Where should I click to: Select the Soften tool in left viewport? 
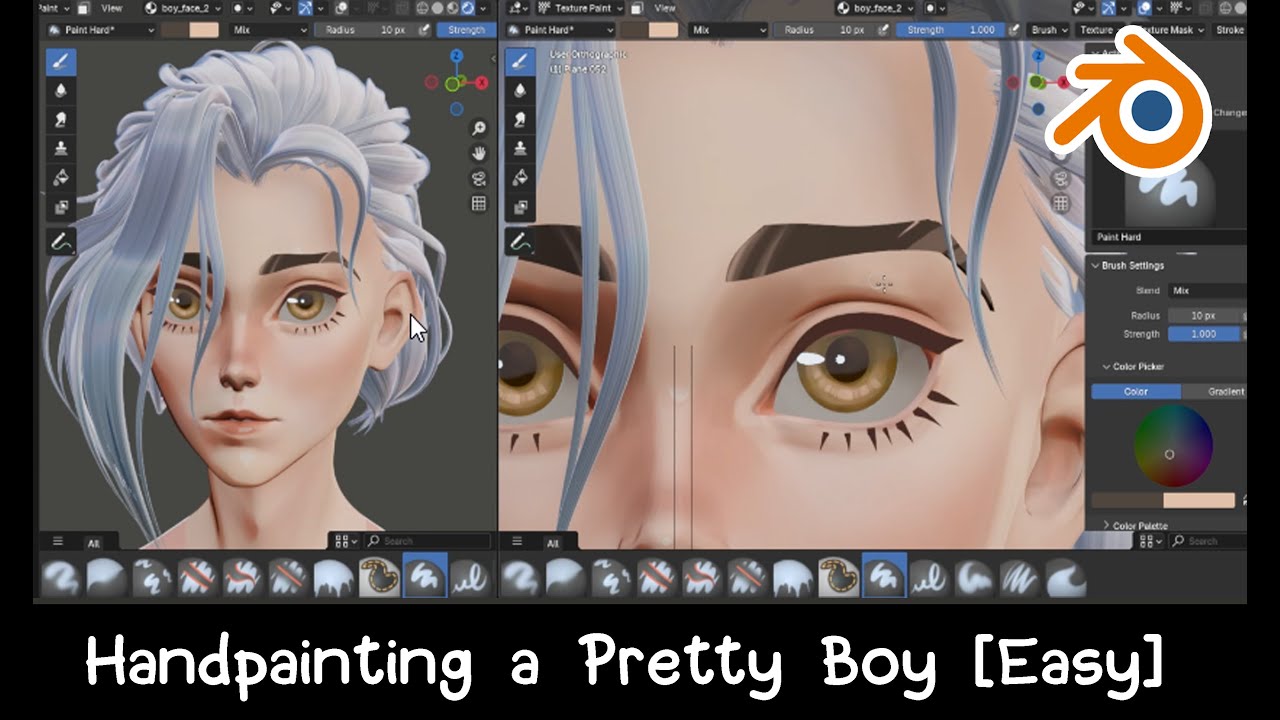(61, 91)
